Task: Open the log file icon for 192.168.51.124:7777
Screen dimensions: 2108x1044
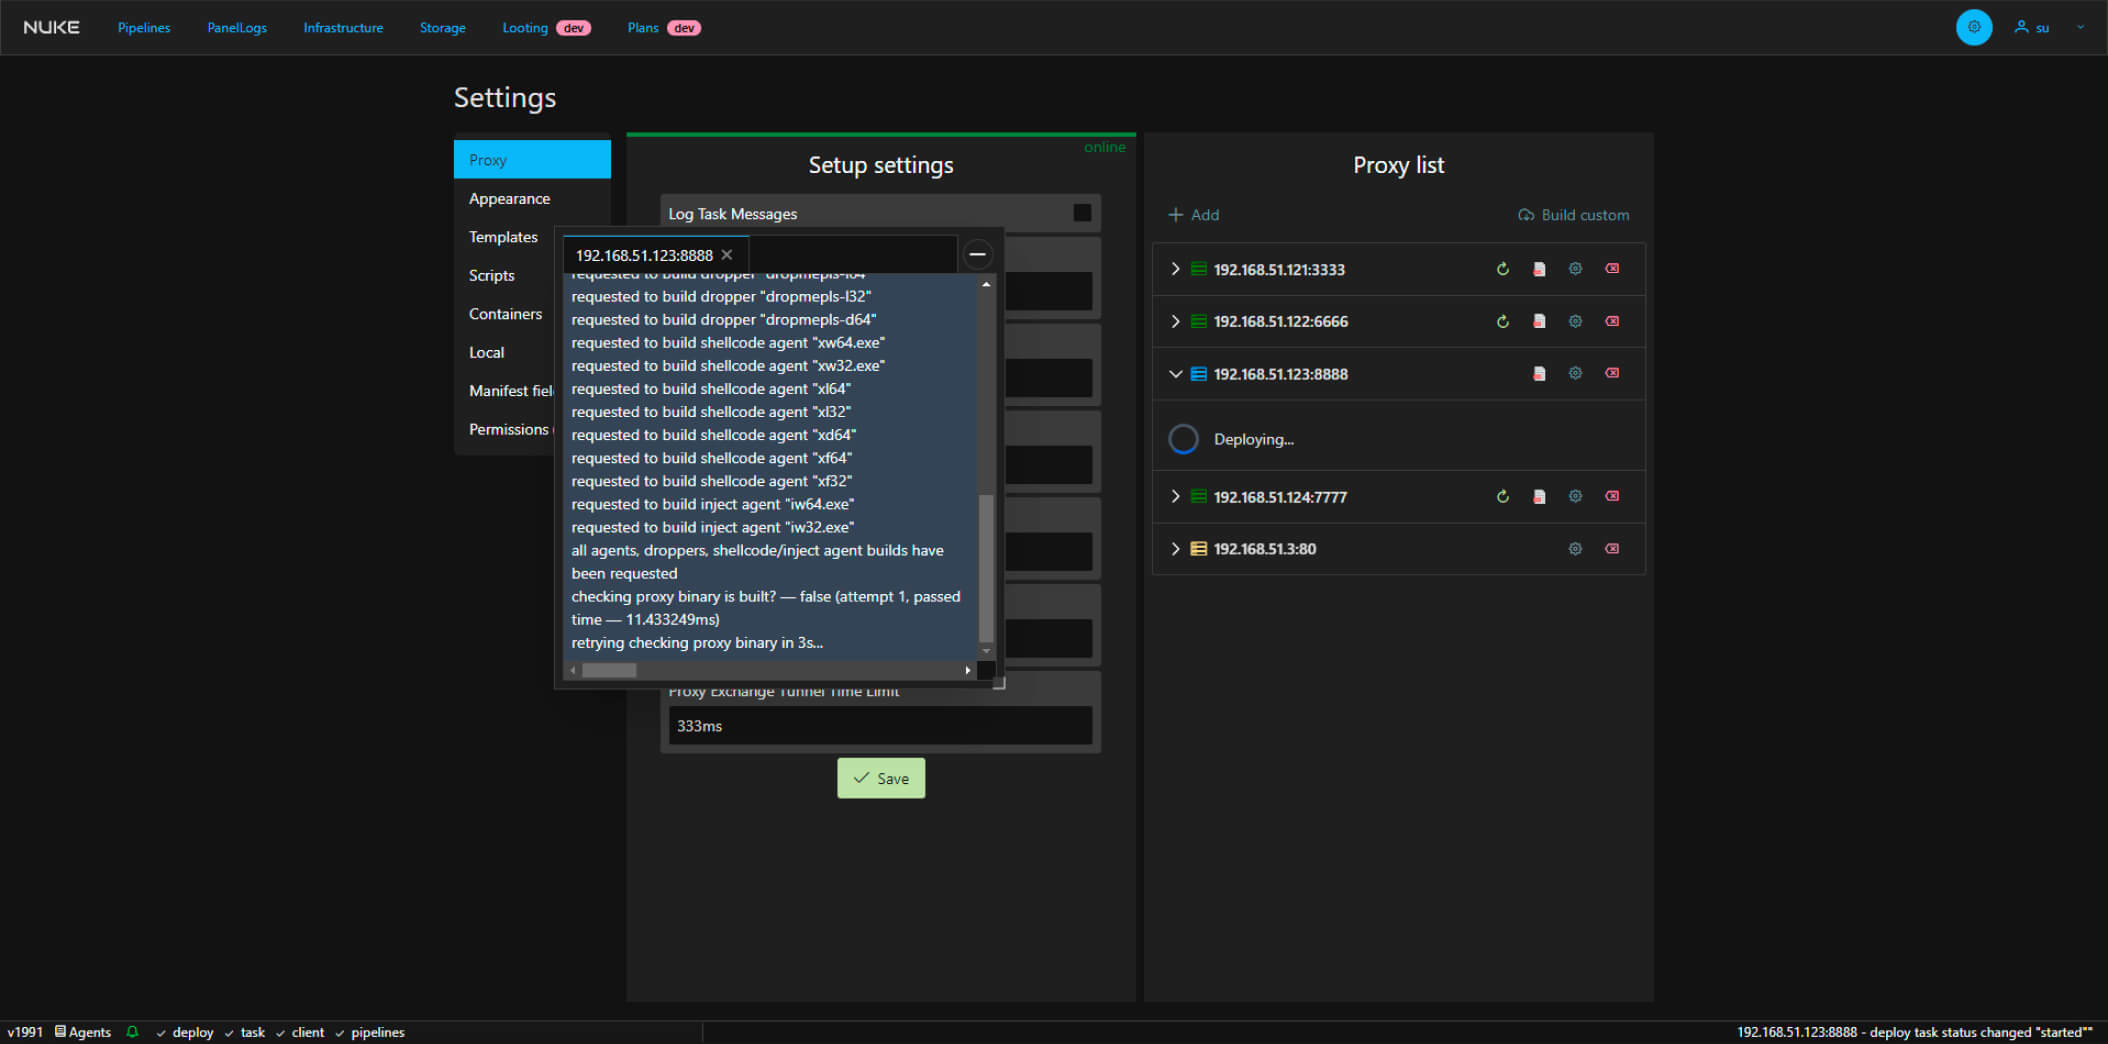Action: tap(1539, 496)
